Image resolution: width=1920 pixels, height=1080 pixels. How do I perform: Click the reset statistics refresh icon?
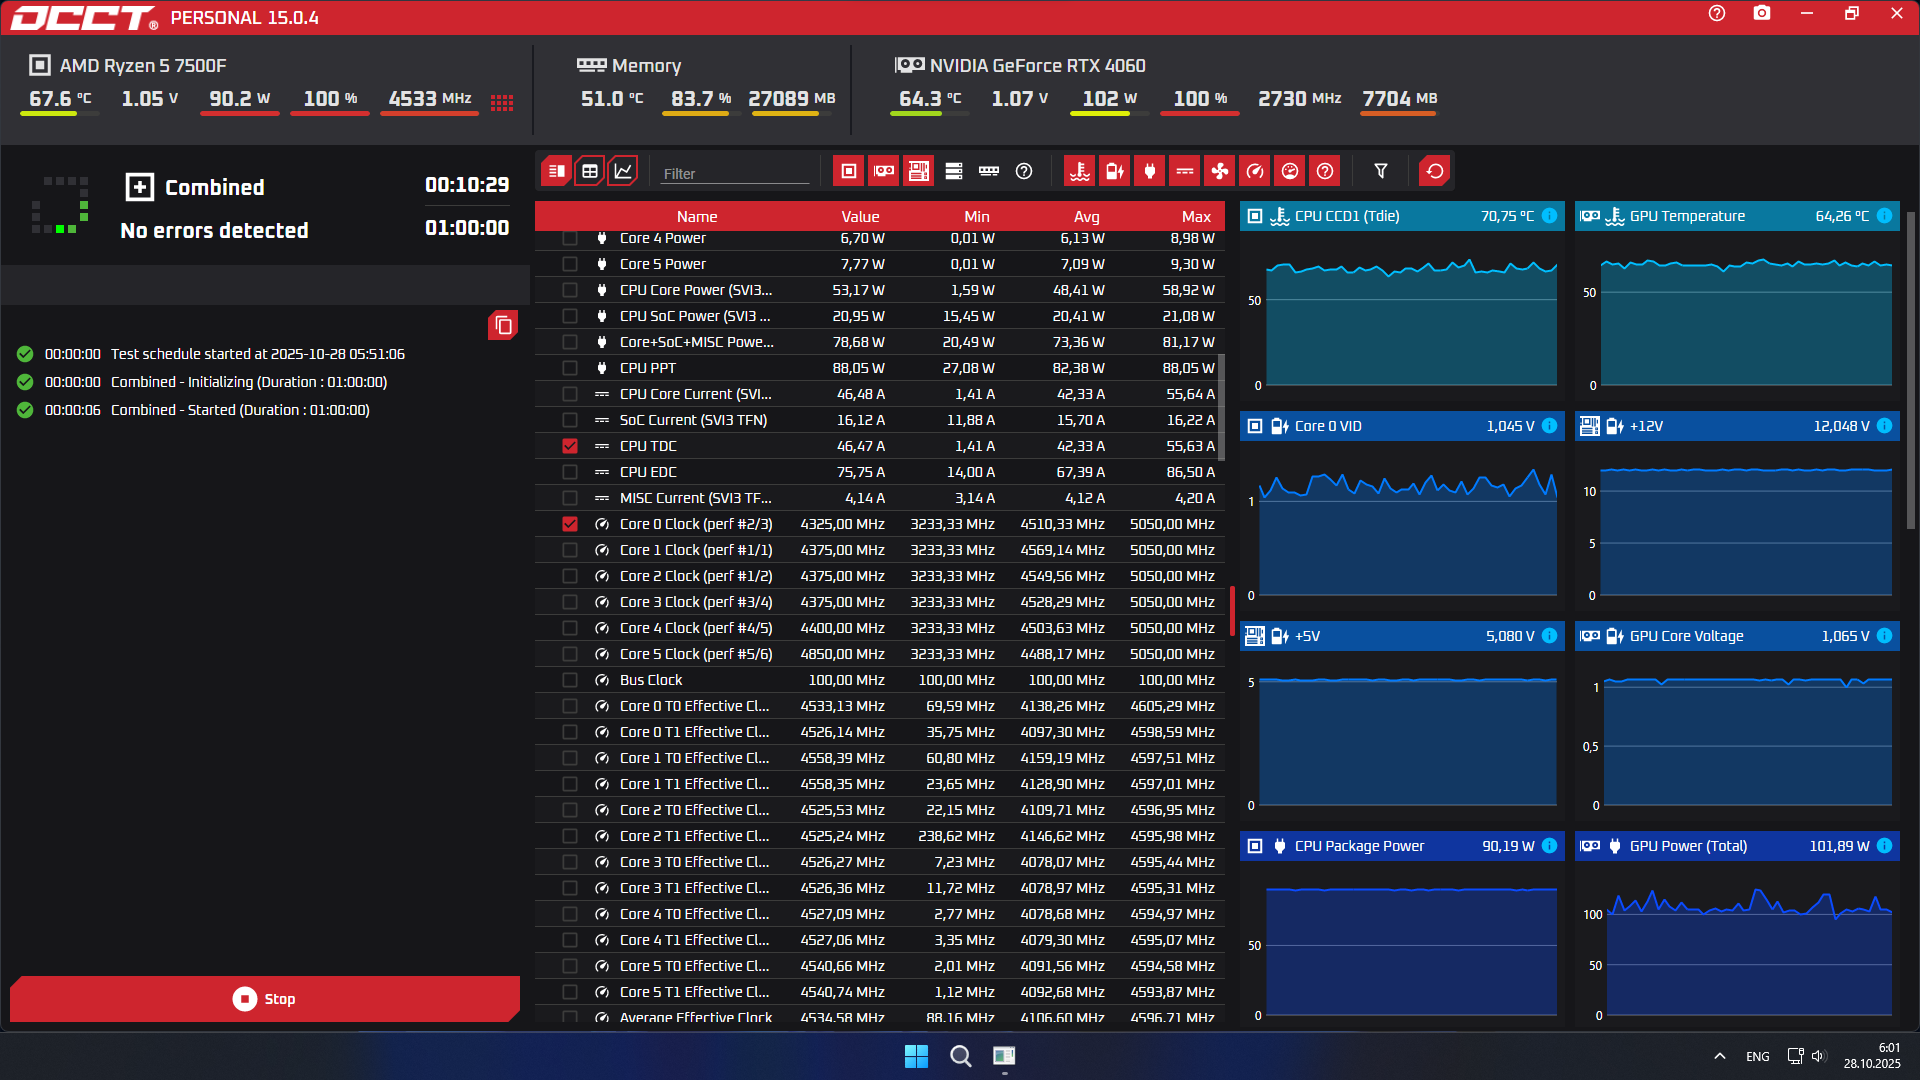coord(1435,171)
